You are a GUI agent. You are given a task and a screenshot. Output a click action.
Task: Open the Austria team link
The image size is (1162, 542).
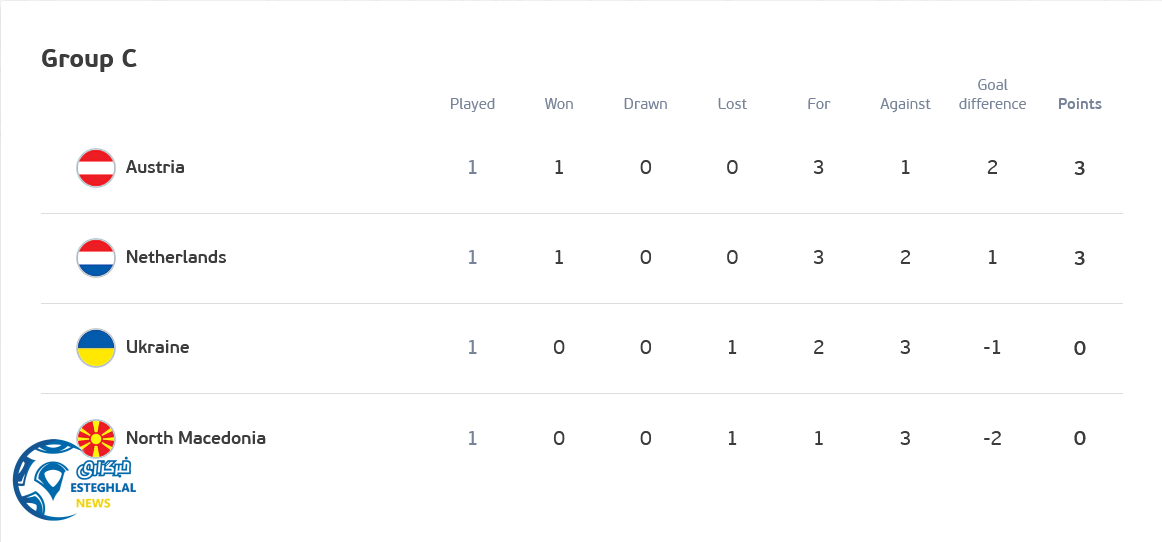coord(155,167)
